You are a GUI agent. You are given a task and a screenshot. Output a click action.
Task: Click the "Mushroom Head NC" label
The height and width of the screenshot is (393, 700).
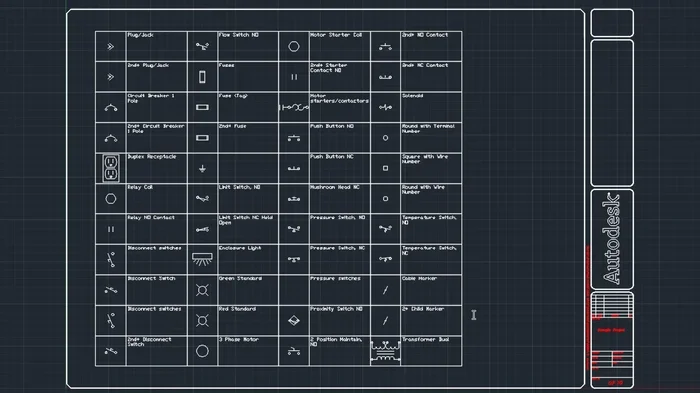pos(335,187)
